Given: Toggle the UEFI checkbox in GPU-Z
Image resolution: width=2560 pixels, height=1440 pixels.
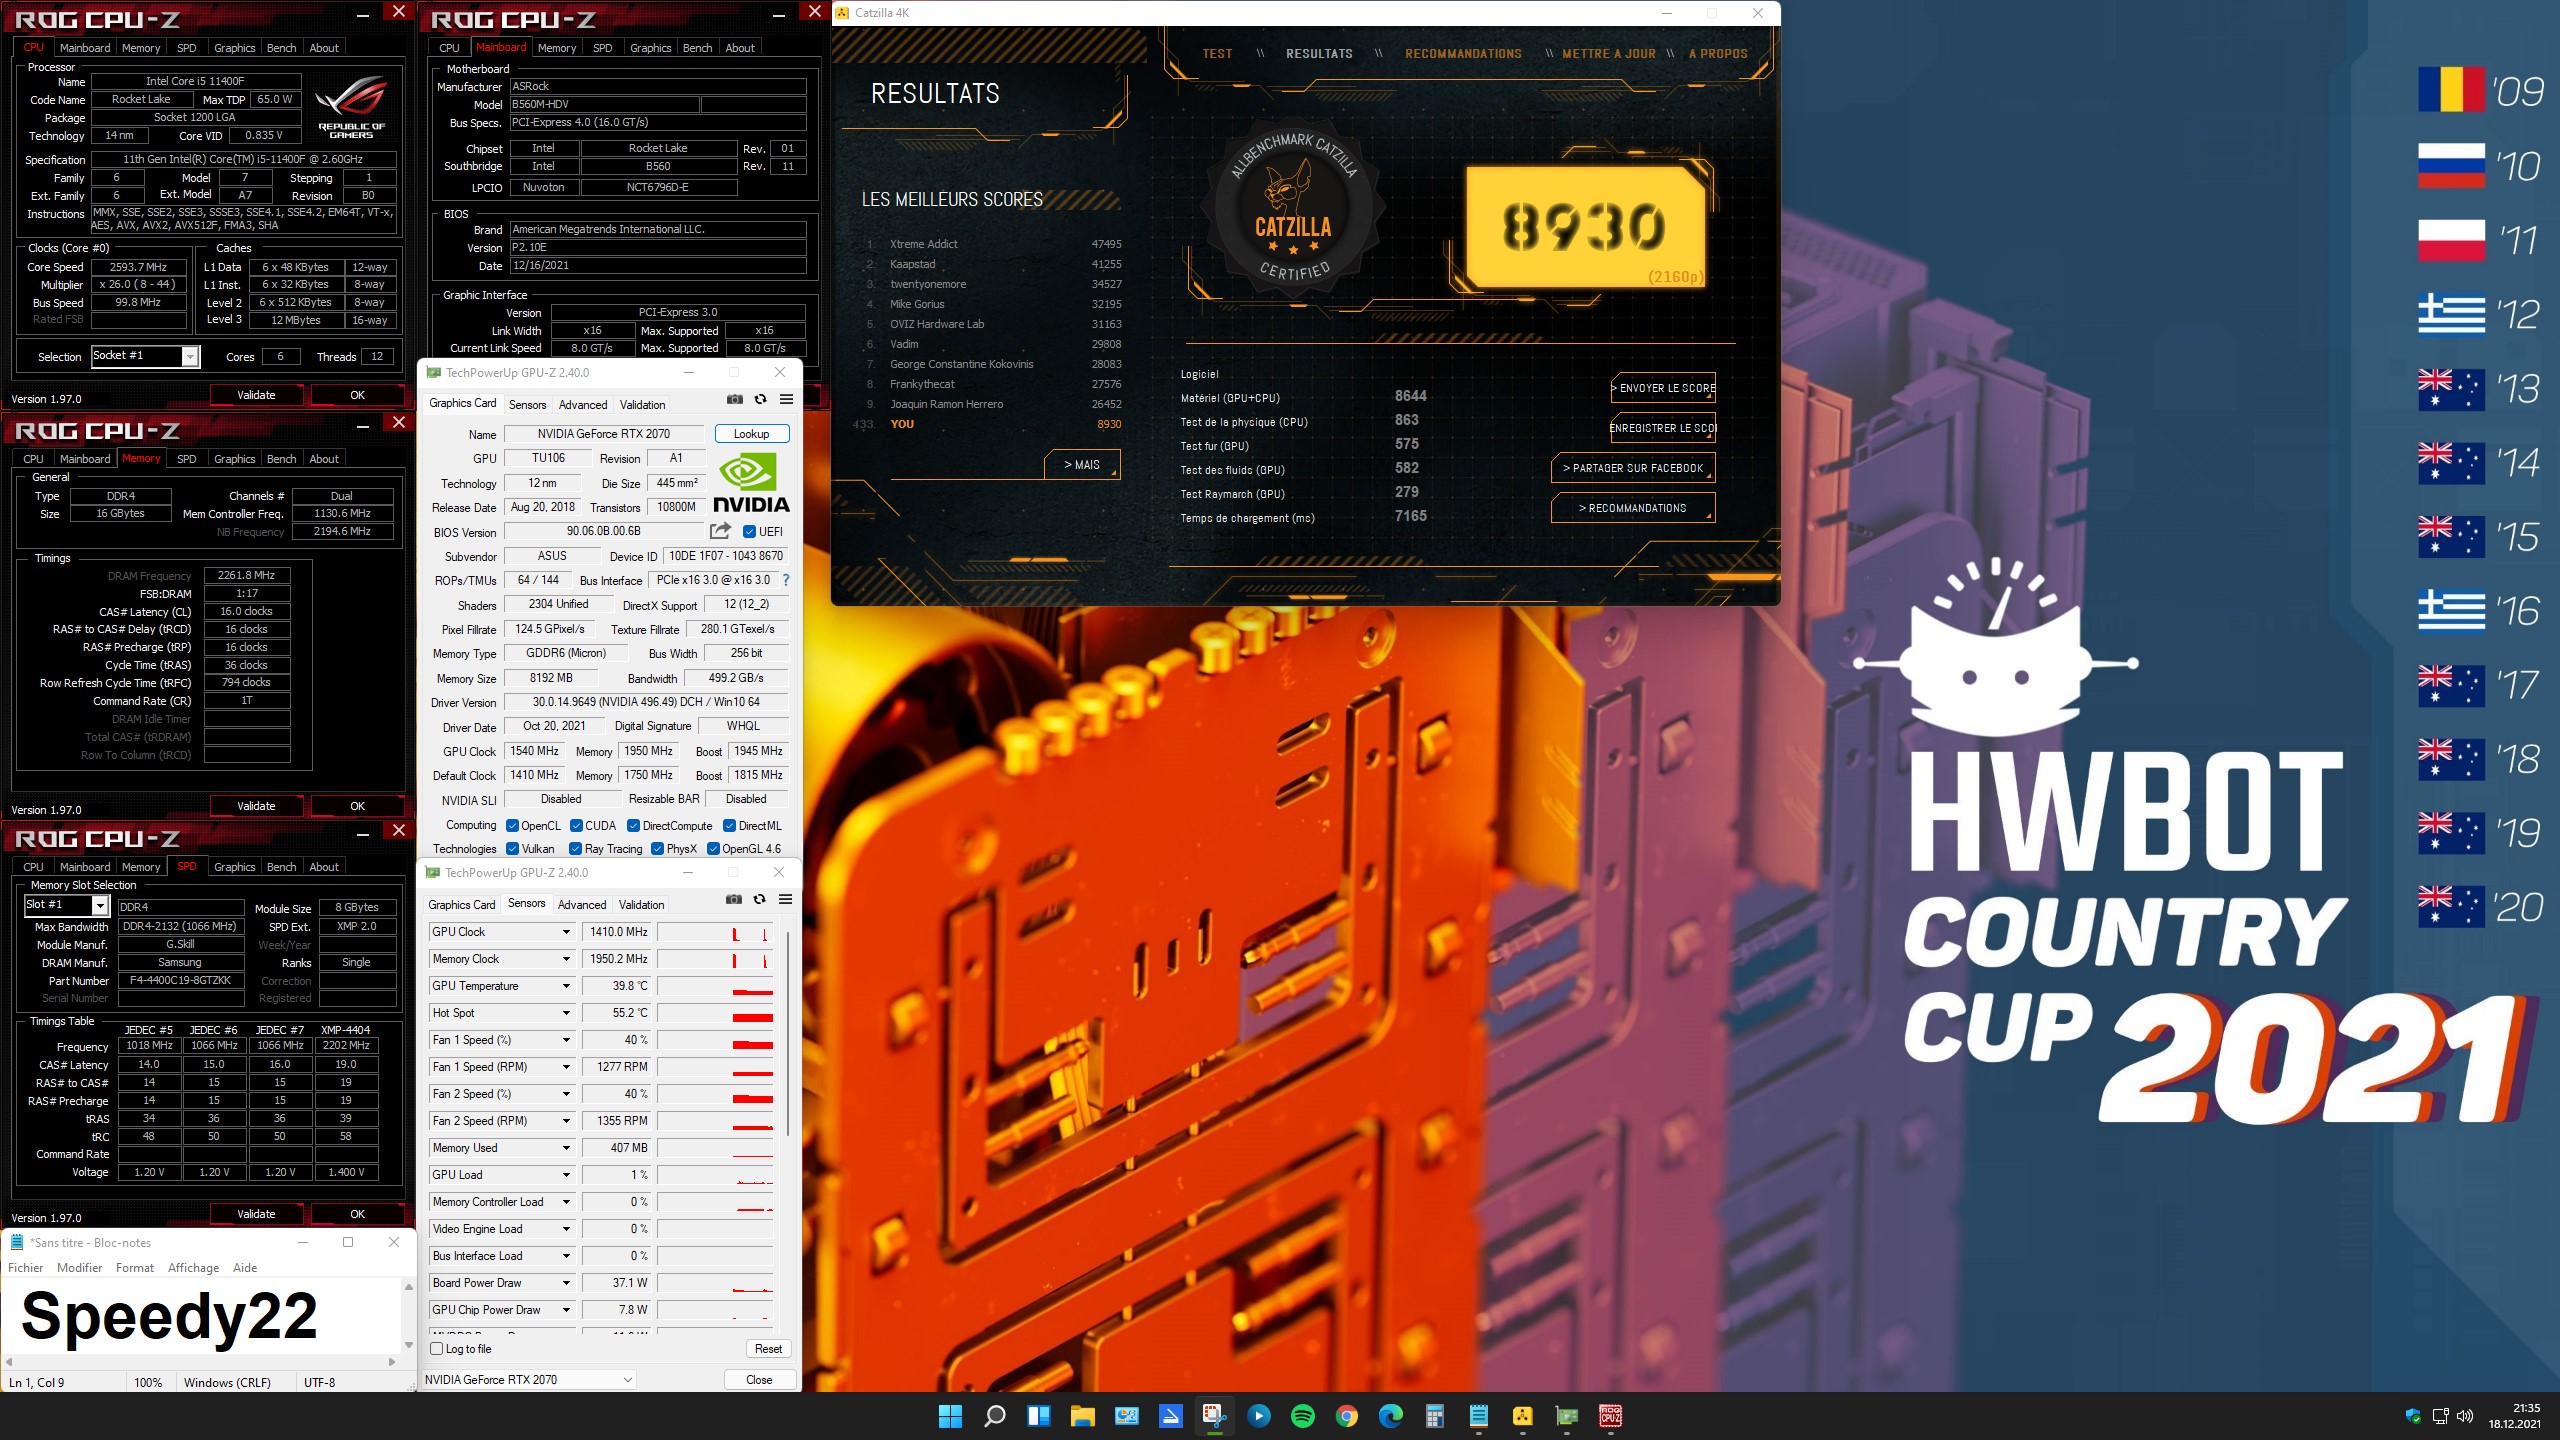Looking at the screenshot, I should click(x=749, y=531).
